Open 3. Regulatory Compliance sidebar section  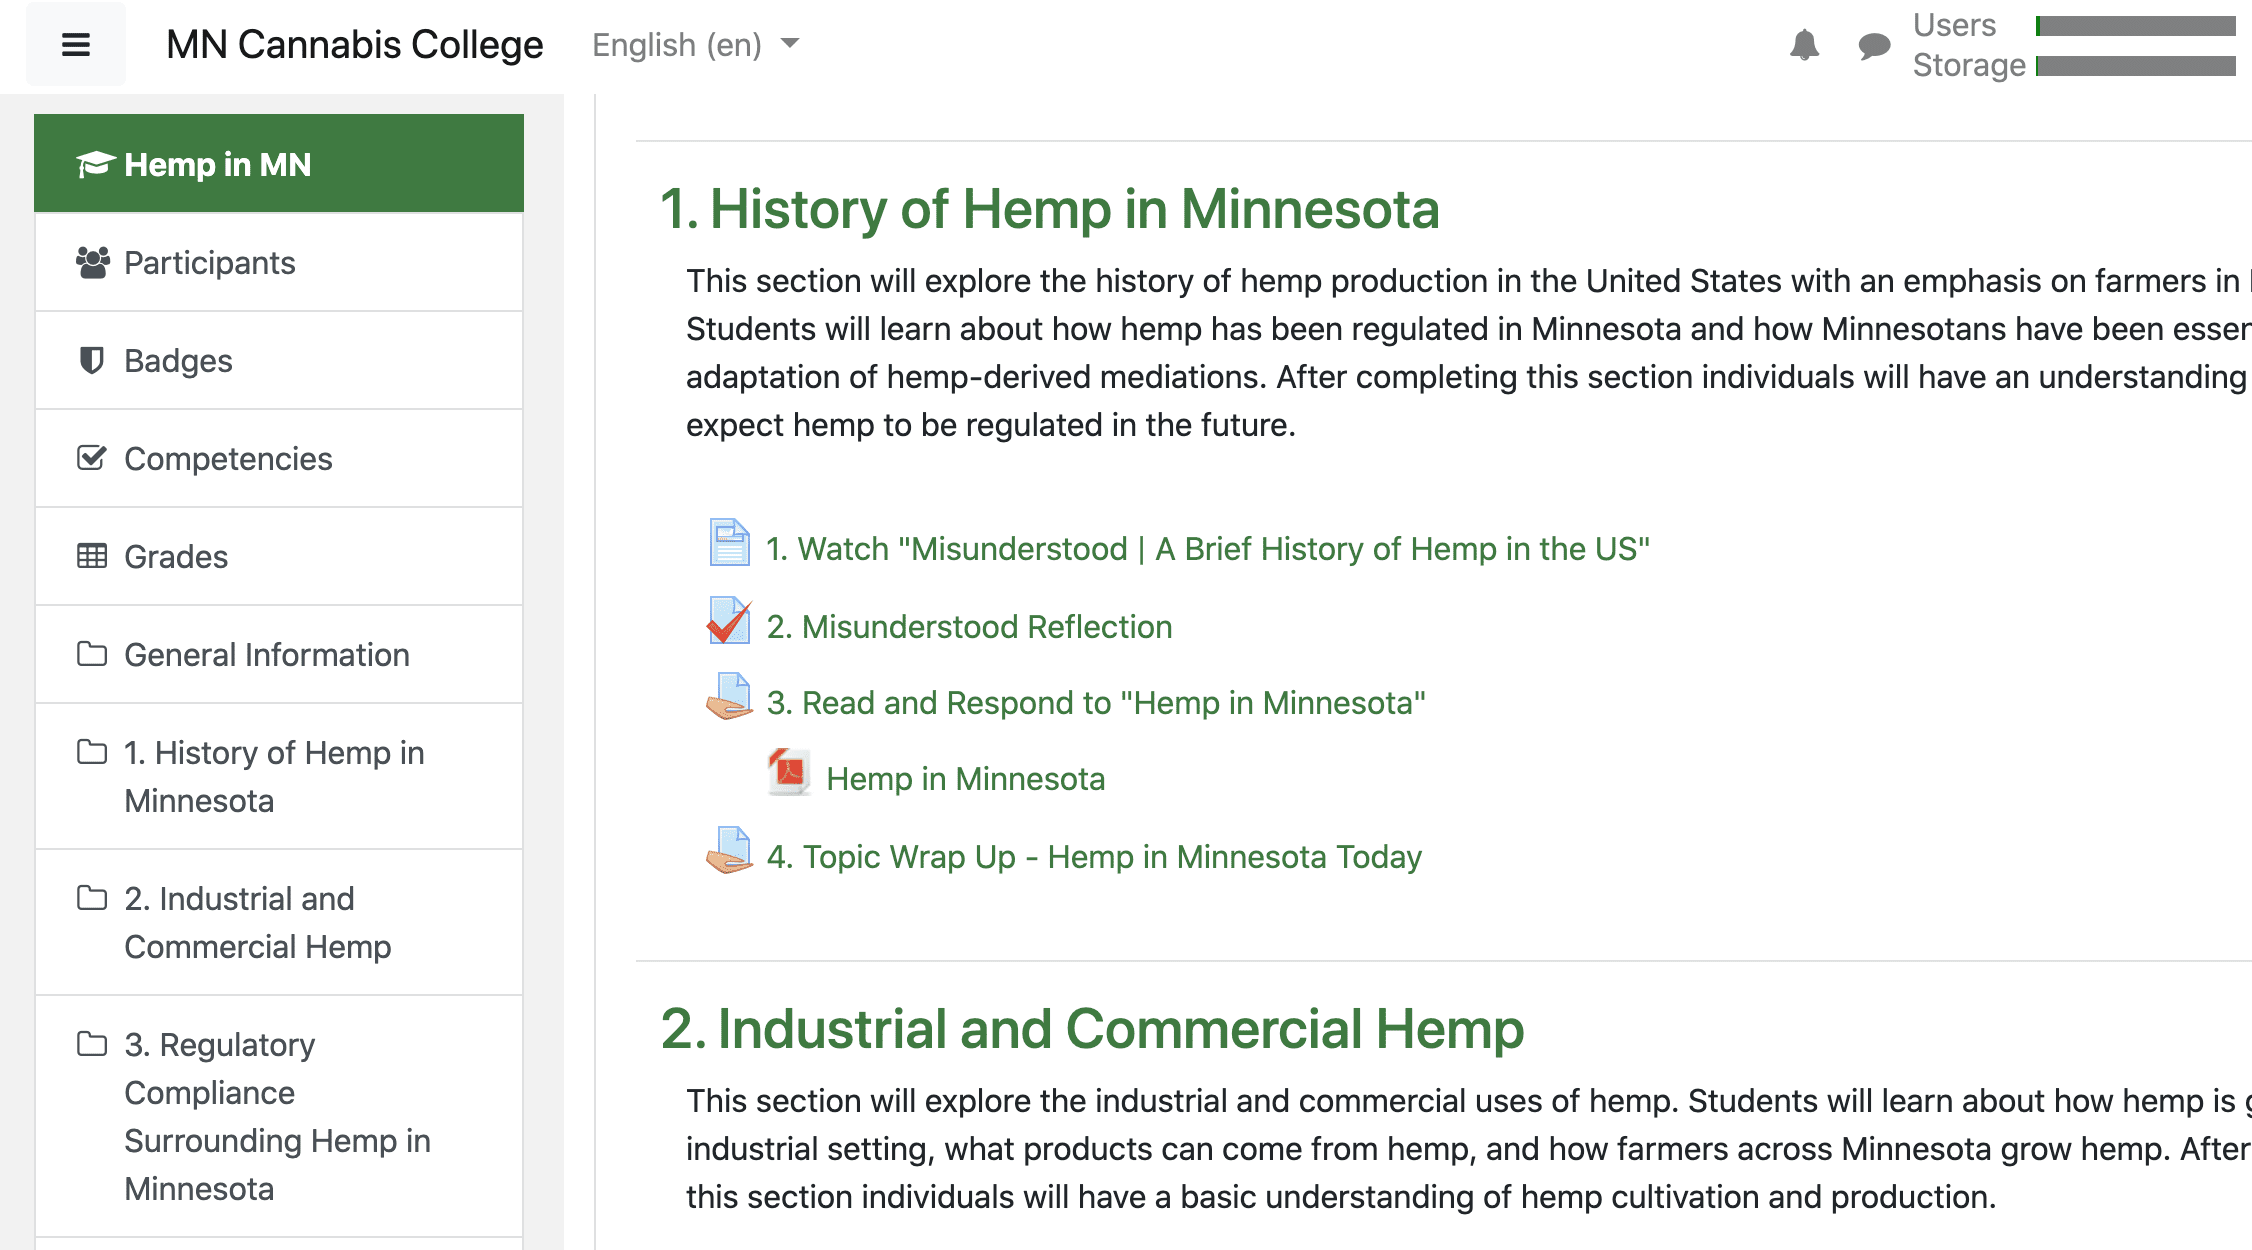[x=277, y=1116]
